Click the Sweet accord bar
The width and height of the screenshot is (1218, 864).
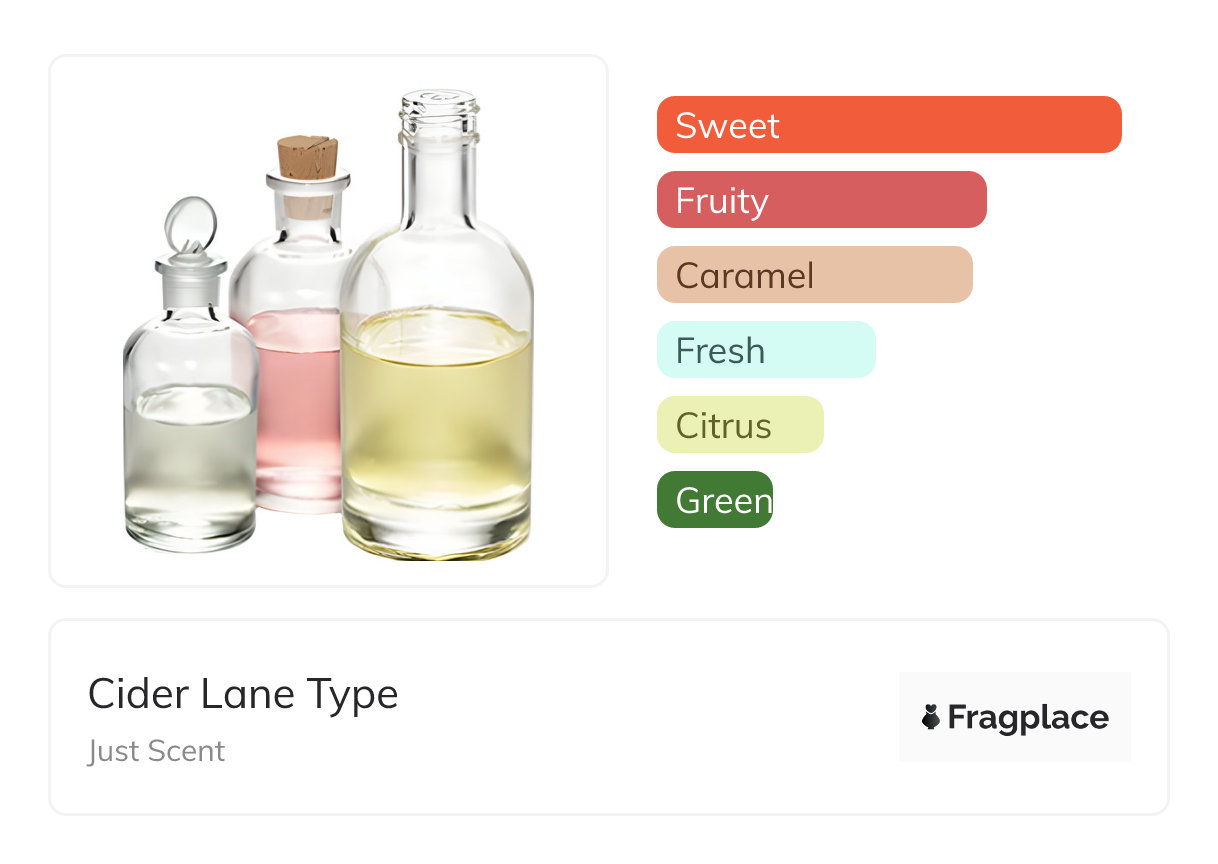point(888,125)
